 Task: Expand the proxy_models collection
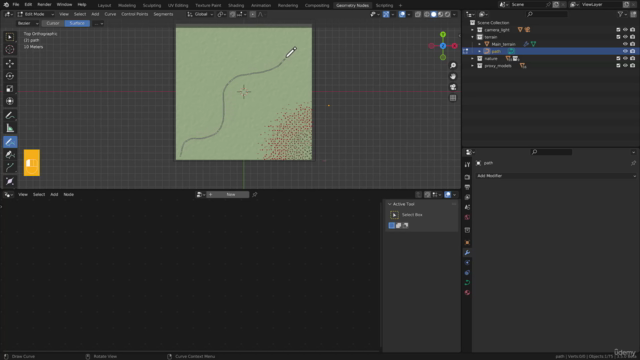point(473,66)
